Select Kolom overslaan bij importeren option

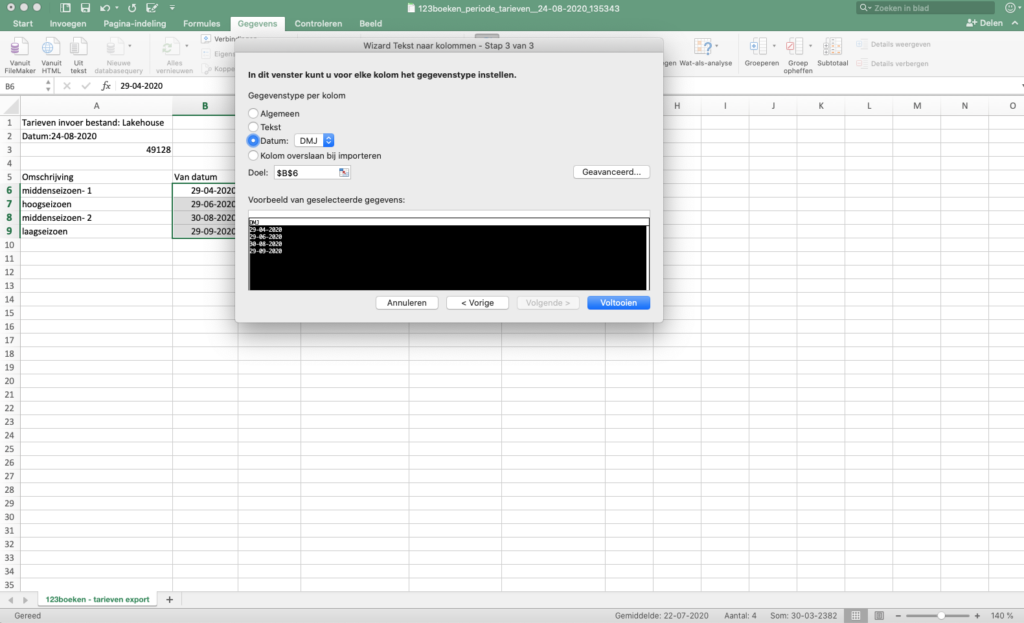(253, 155)
